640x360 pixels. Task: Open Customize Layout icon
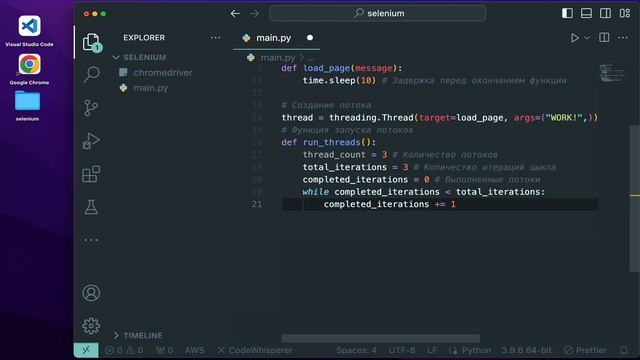pos(625,13)
